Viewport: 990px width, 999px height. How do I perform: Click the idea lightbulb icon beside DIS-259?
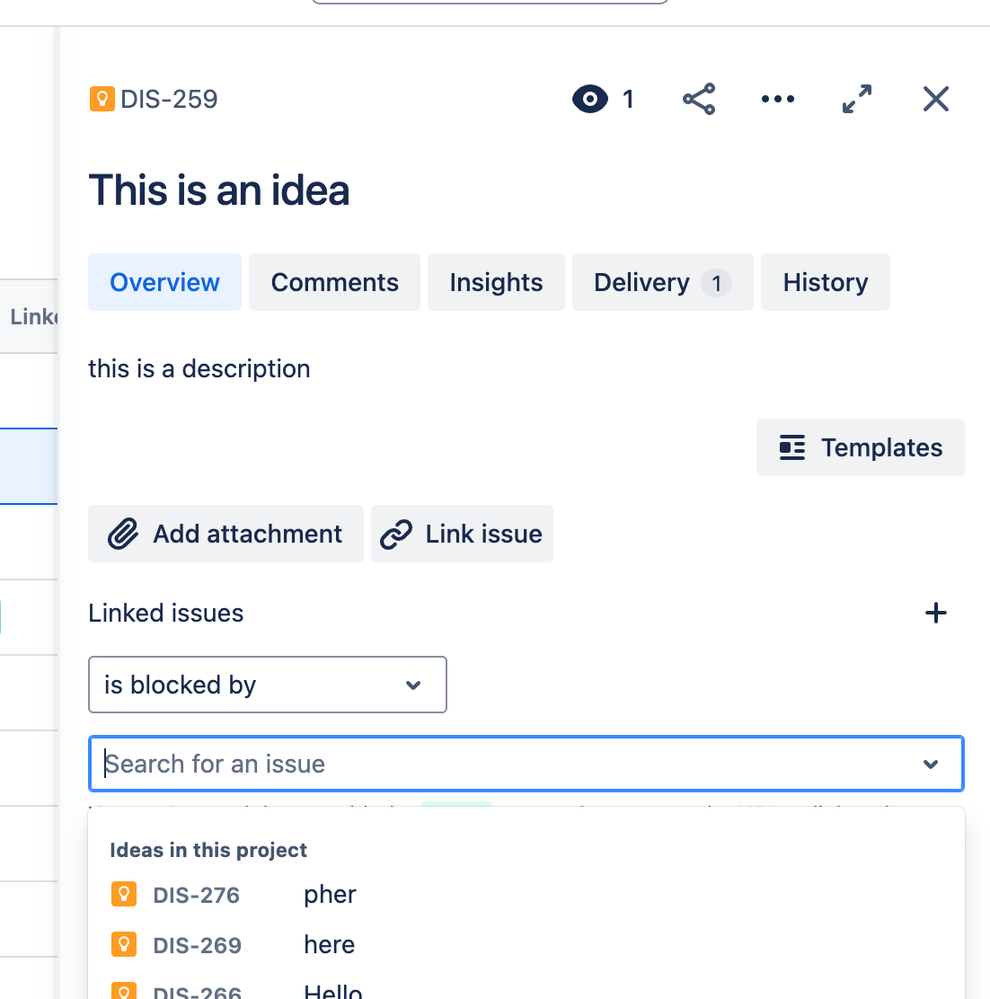point(102,99)
